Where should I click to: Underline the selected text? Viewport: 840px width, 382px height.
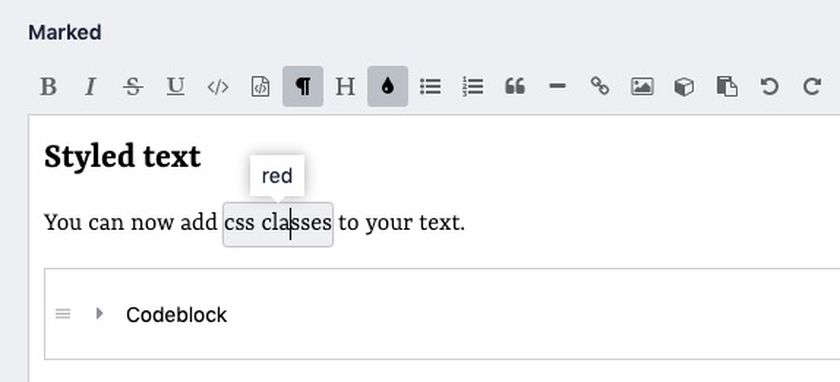point(175,86)
